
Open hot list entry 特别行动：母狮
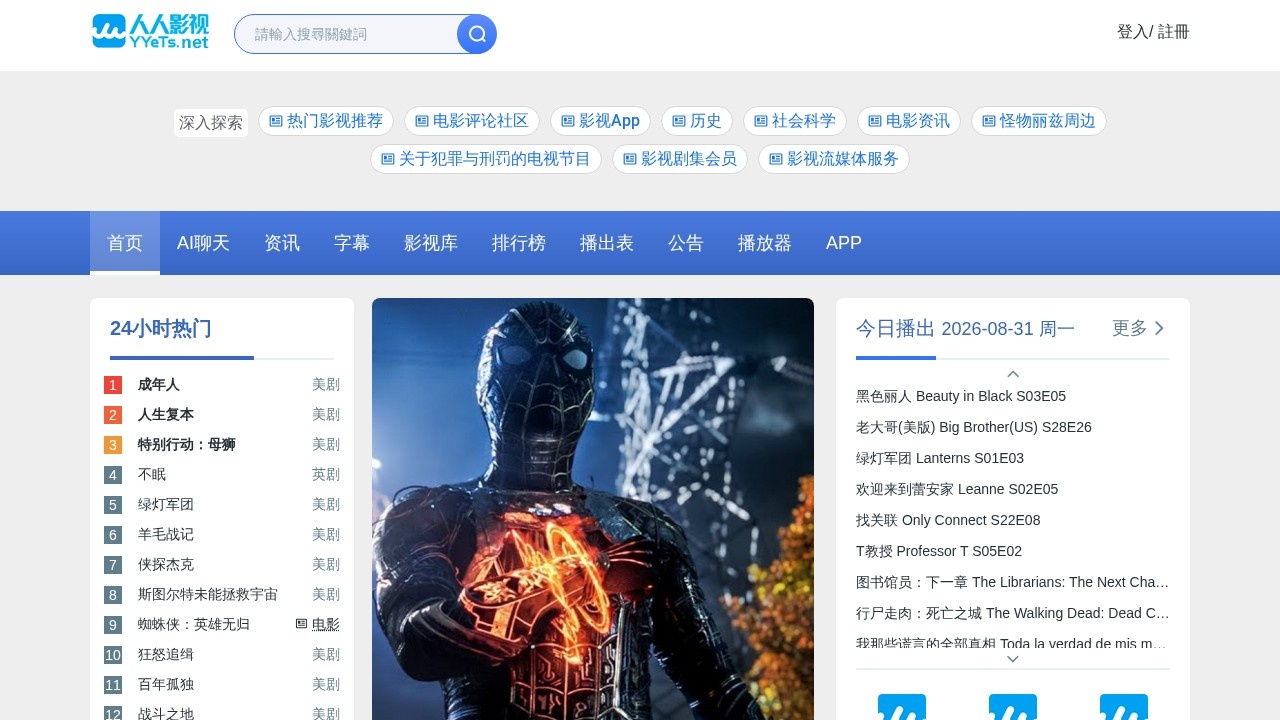[187, 445]
